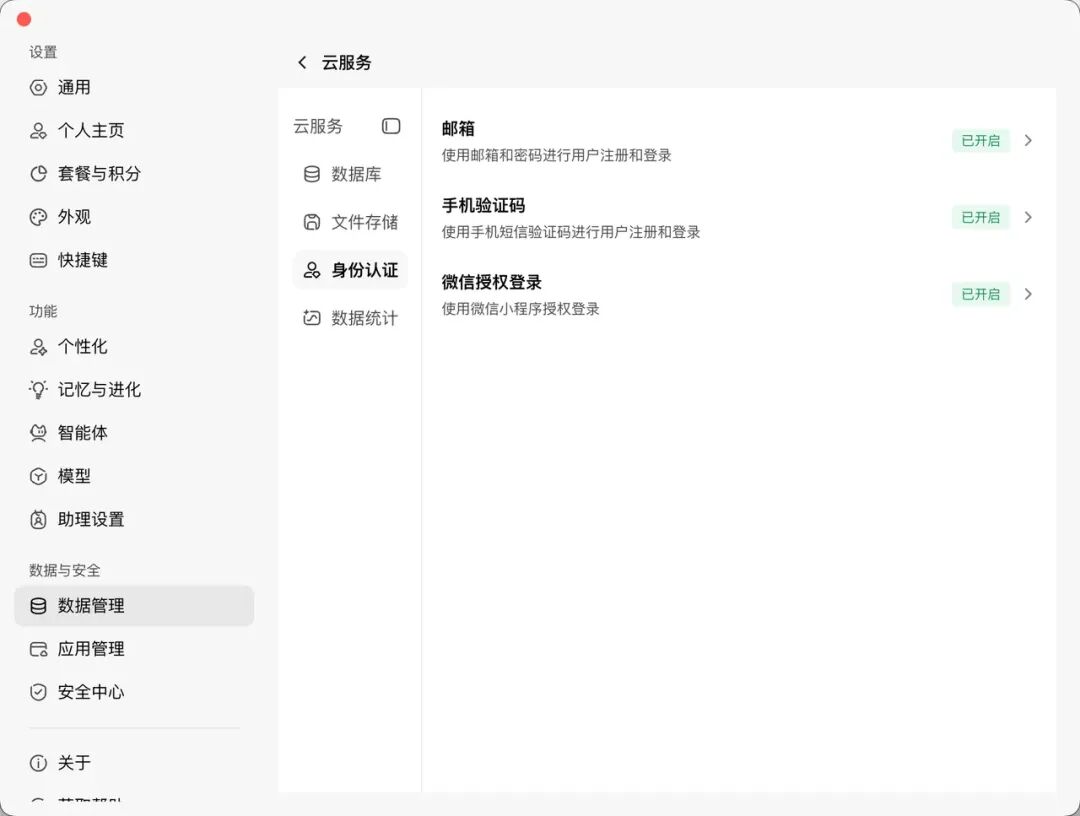Screen dimensions: 1080x816
Task: Click the 记忆与进化 lightbulb icon
Action: [x=39, y=390]
